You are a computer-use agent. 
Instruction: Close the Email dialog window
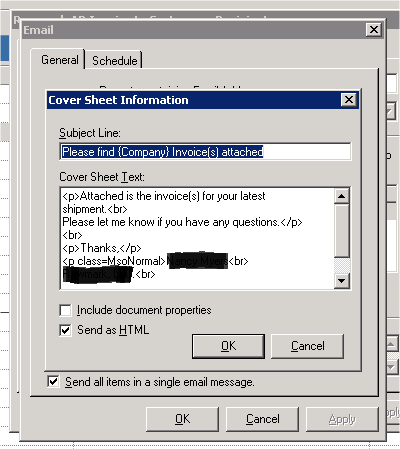click(374, 30)
